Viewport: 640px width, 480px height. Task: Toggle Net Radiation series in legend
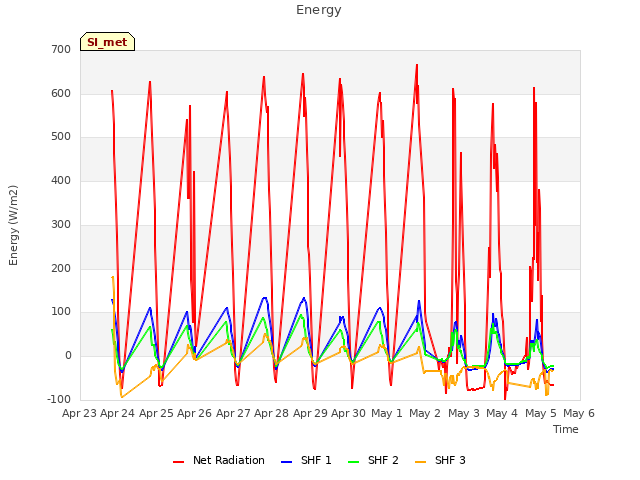(219, 460)
